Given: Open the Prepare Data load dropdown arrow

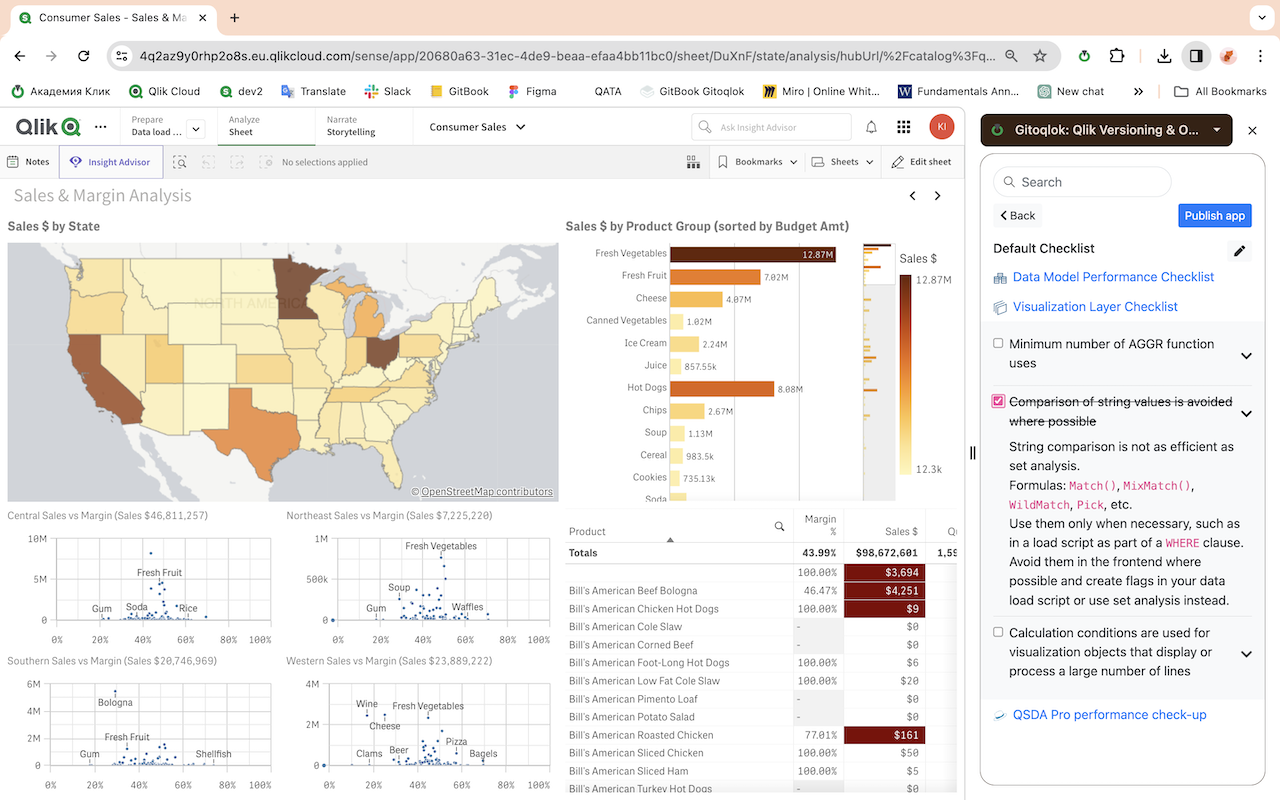Looking at the screenshot, I should [195, 128].
